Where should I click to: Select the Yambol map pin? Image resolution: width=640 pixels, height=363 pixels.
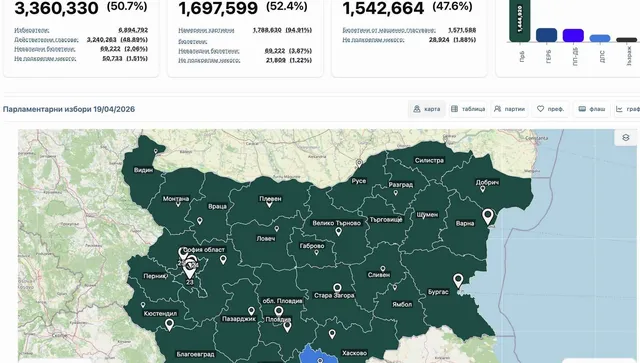point(395,287)
